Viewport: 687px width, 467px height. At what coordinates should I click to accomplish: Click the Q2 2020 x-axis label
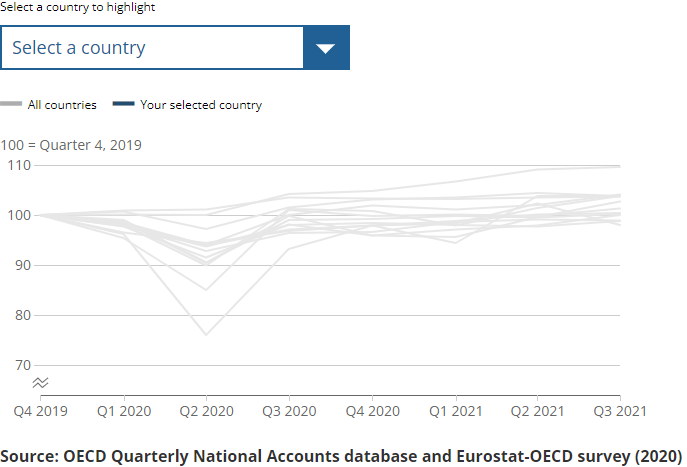pos(206,411)
